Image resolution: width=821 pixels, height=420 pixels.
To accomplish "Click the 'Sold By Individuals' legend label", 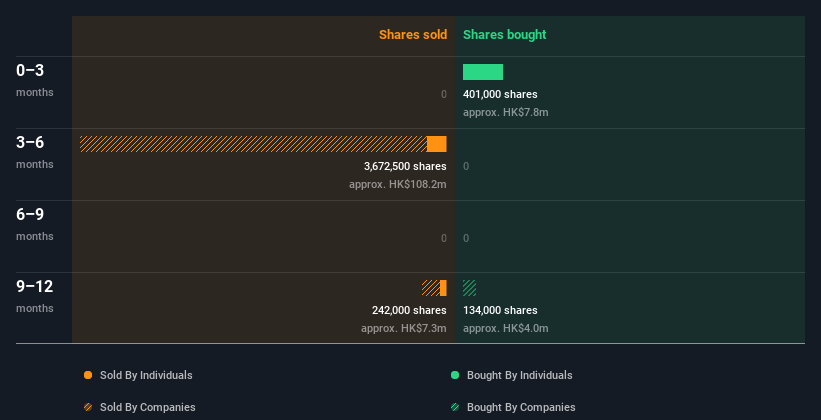I will coord(146,375).
